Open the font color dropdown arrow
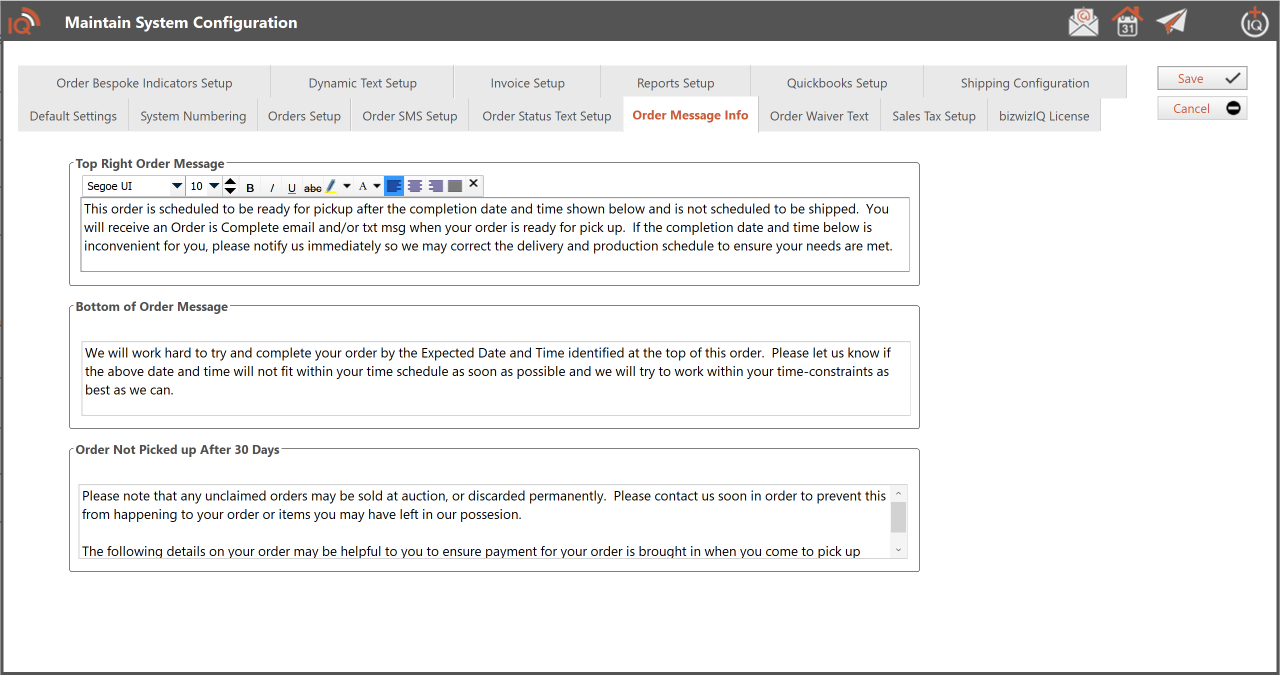1280x675 pixels. pyautogui.click(x=377, y=186)
